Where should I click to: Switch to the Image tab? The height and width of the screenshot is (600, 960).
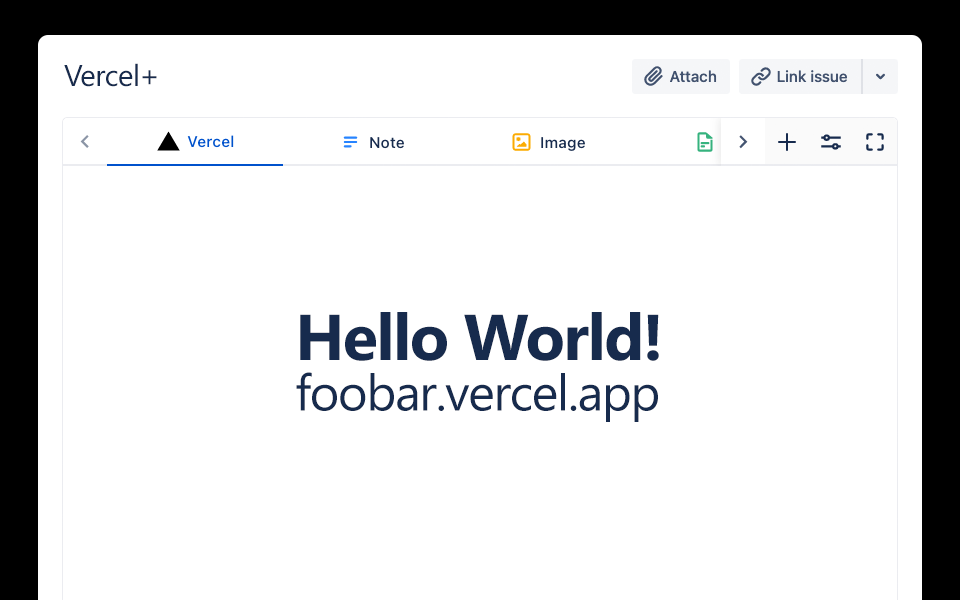click(x=548, y=142)
